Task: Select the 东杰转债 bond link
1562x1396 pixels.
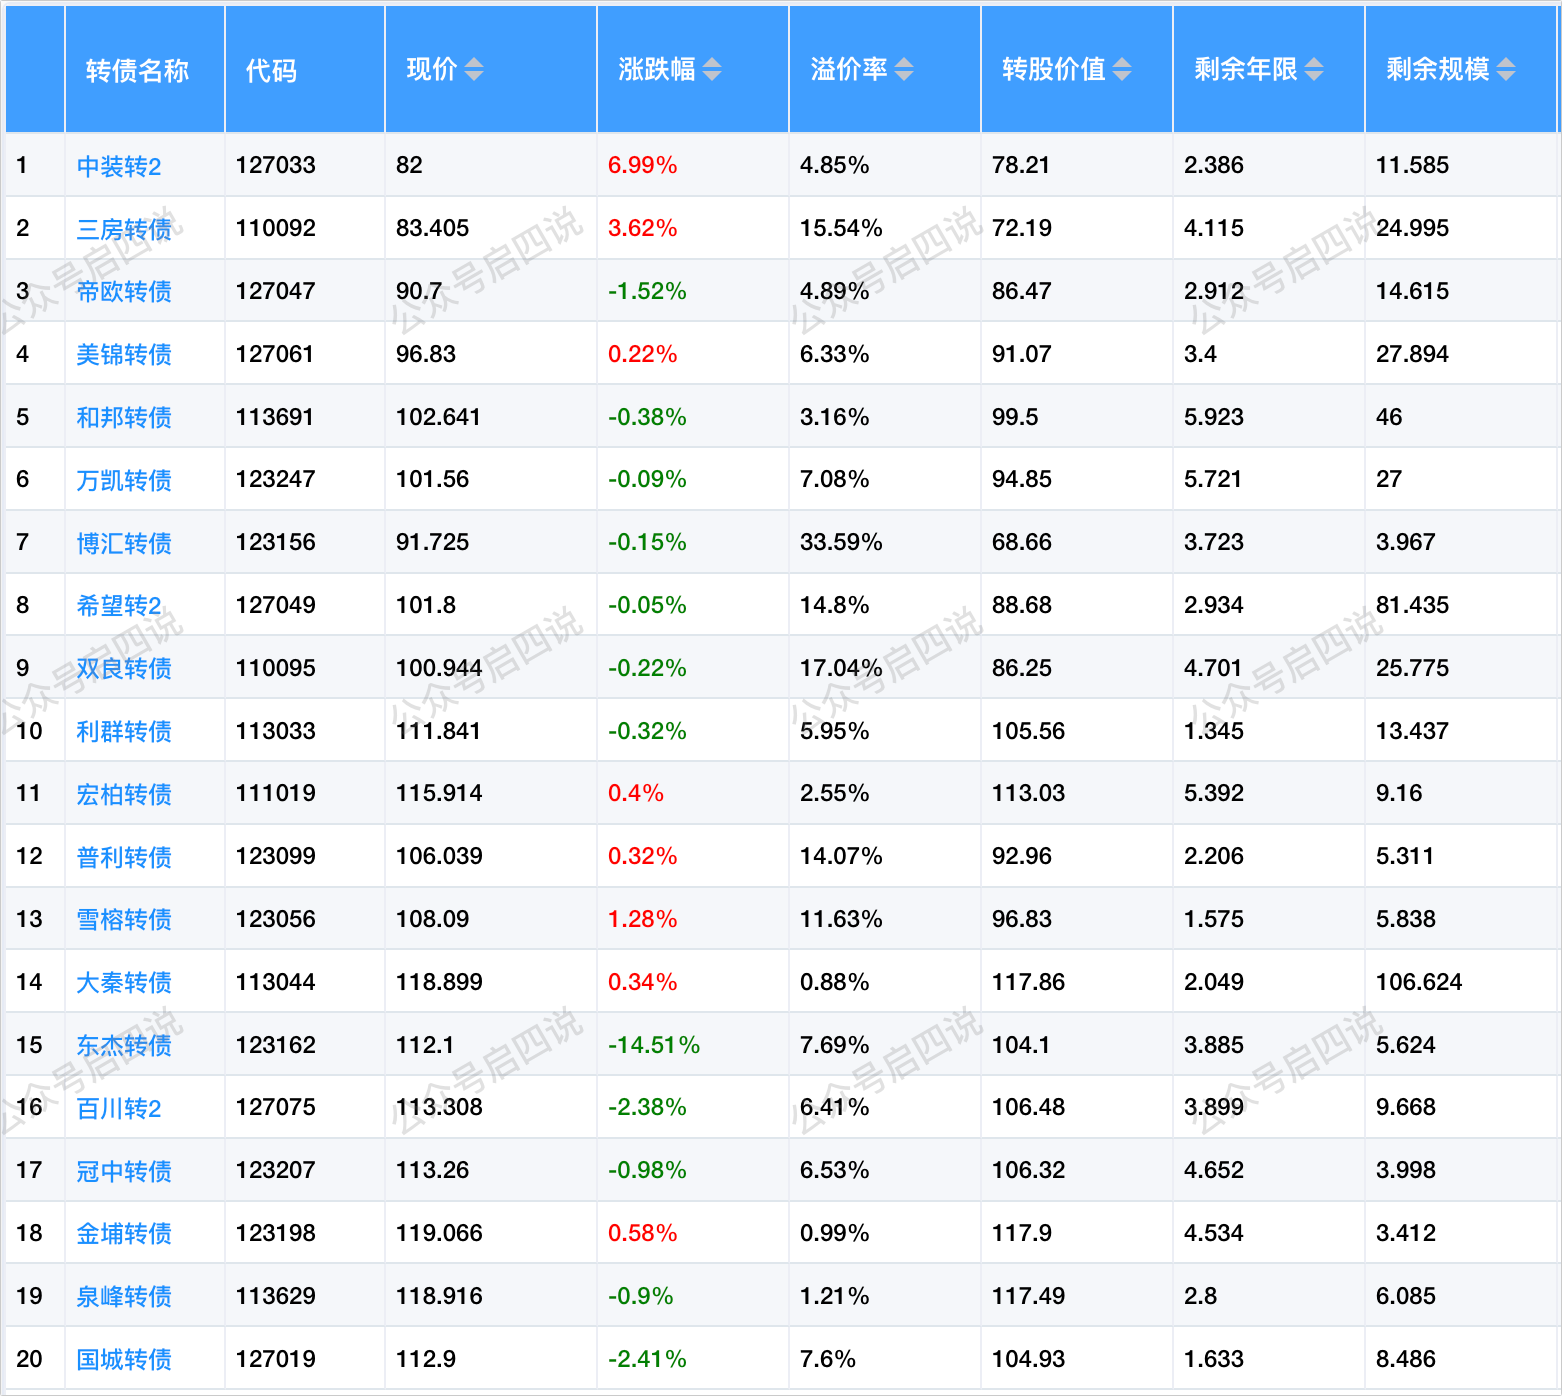Action: (x=124, y=1045)
